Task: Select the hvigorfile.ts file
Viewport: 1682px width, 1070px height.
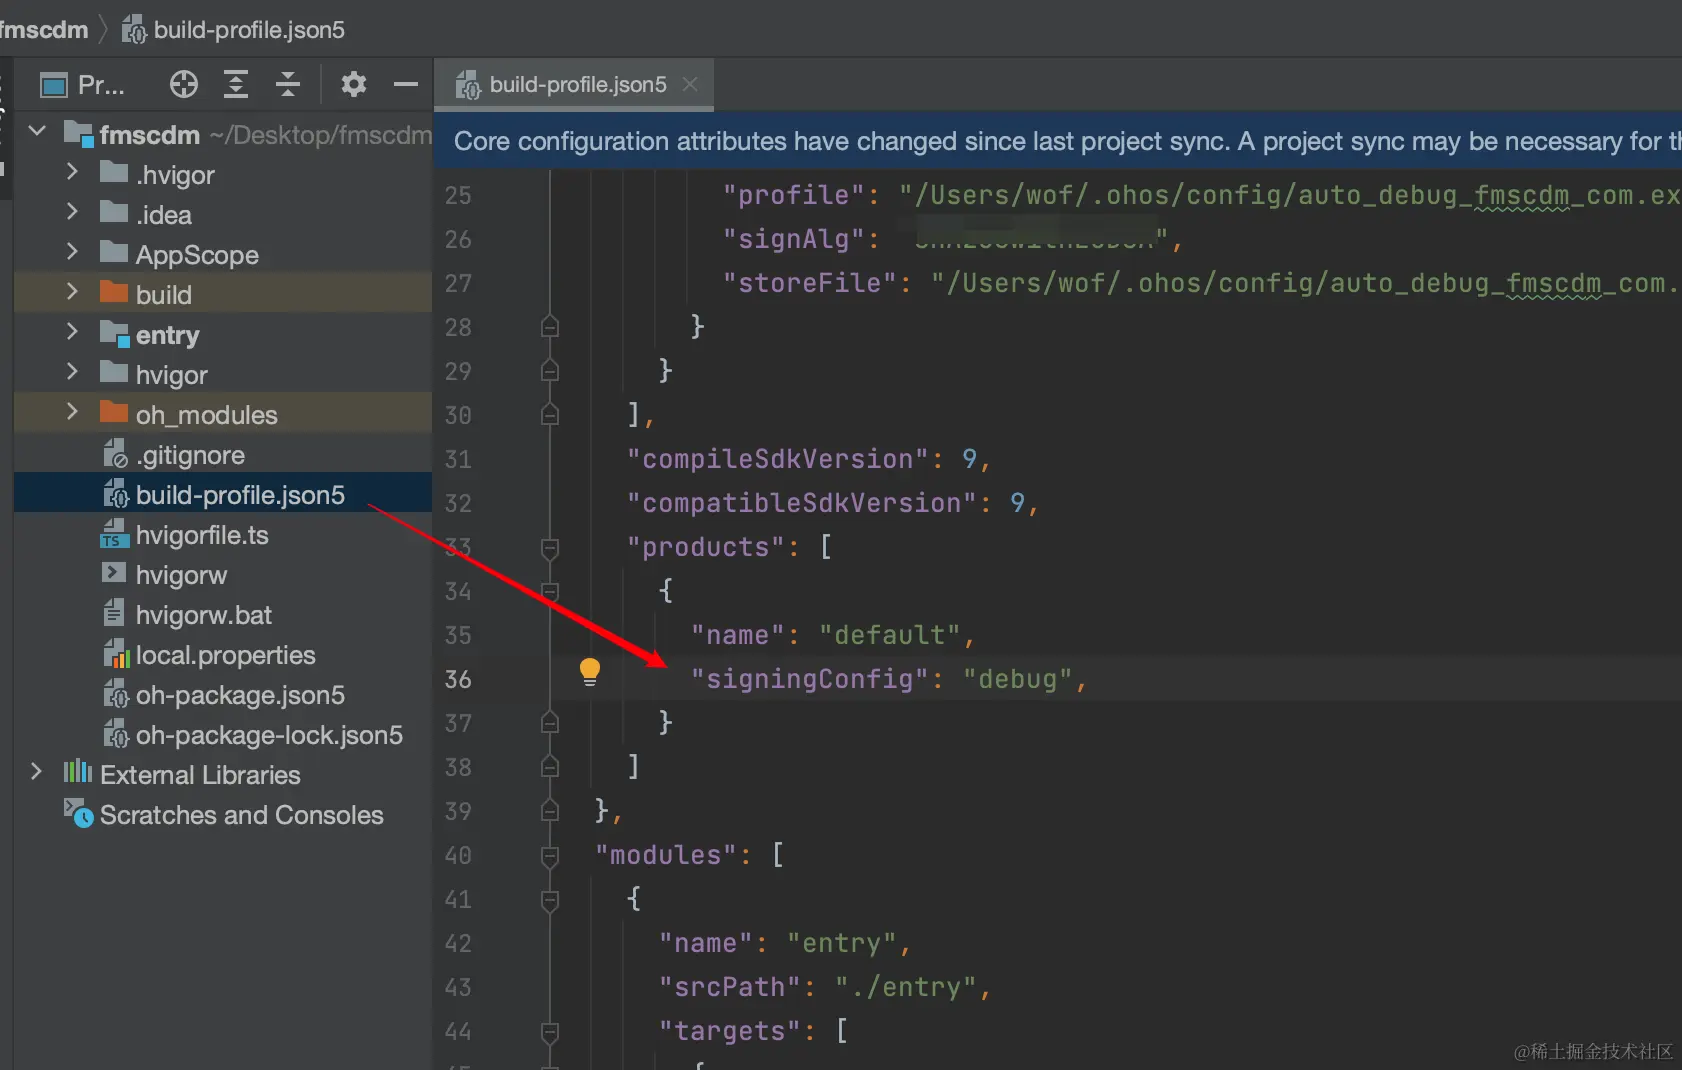Action: 202,535
